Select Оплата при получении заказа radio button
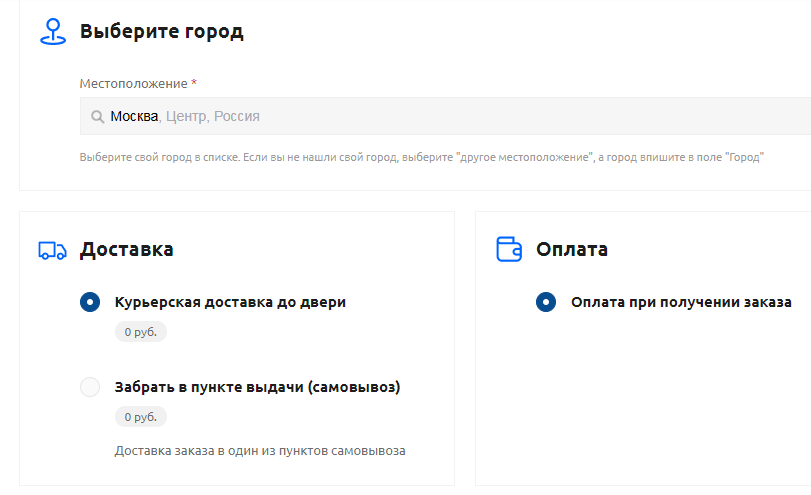Viewport: 811px width, 495px height. [x=546, y=302]
